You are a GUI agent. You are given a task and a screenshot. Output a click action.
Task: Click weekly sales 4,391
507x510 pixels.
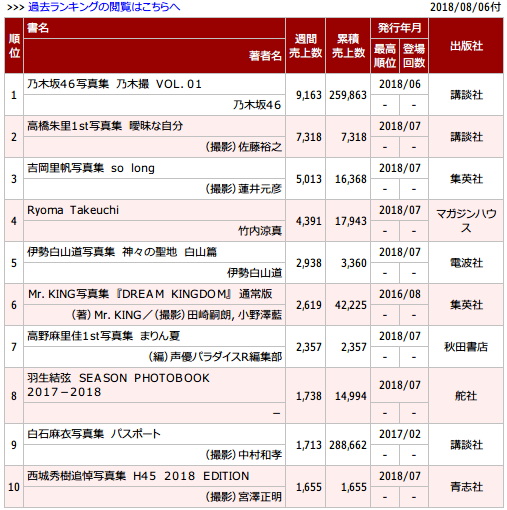pyautogui.click(x=309, y=221)
